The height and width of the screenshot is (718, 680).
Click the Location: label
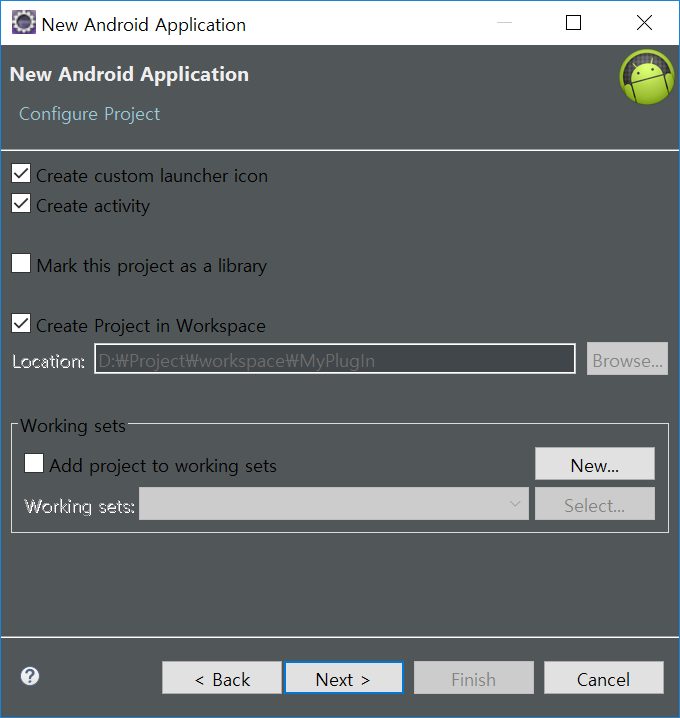(49, 362)
